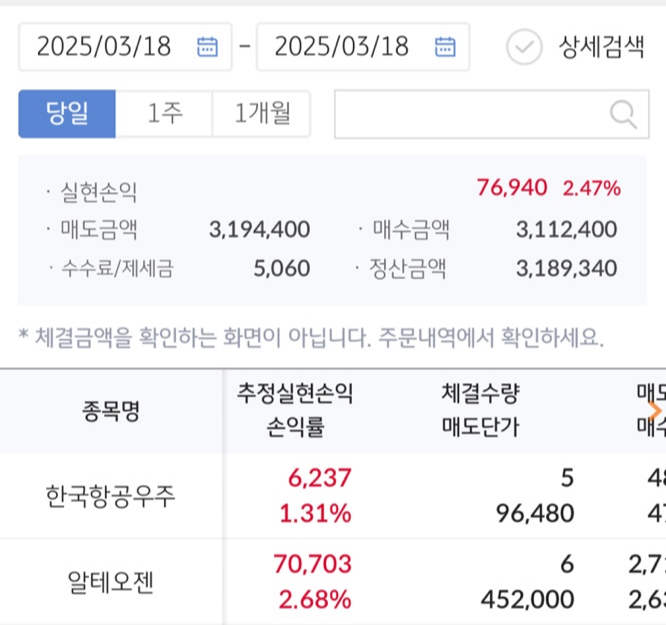The image size is (666, 625).
Task: Click profit rate 1.31%
Action: pos(315,513)
